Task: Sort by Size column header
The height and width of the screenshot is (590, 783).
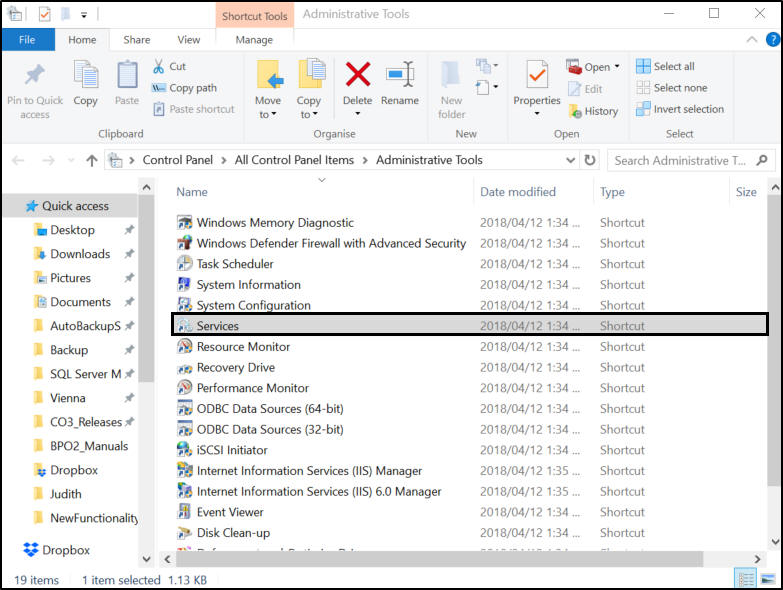Action: coord(746,192)
